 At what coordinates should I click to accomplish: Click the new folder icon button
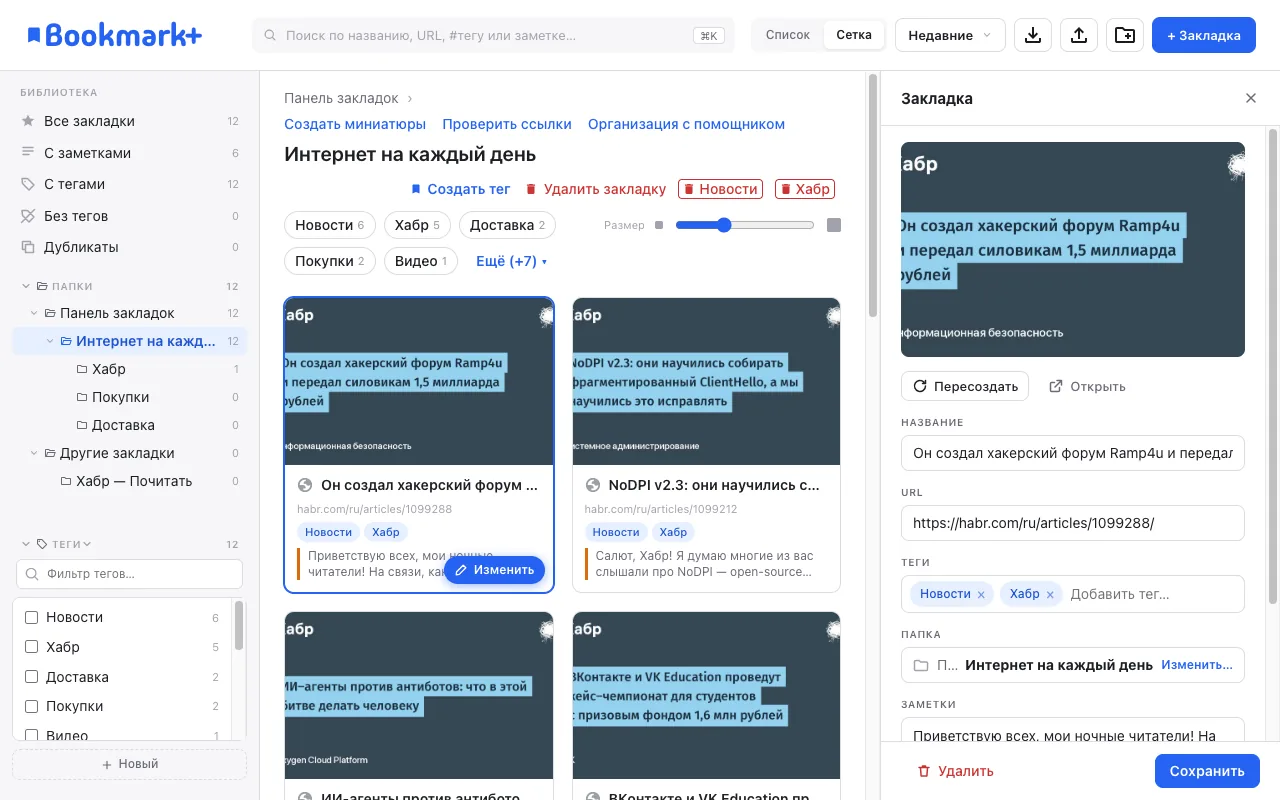point(1125,35)
